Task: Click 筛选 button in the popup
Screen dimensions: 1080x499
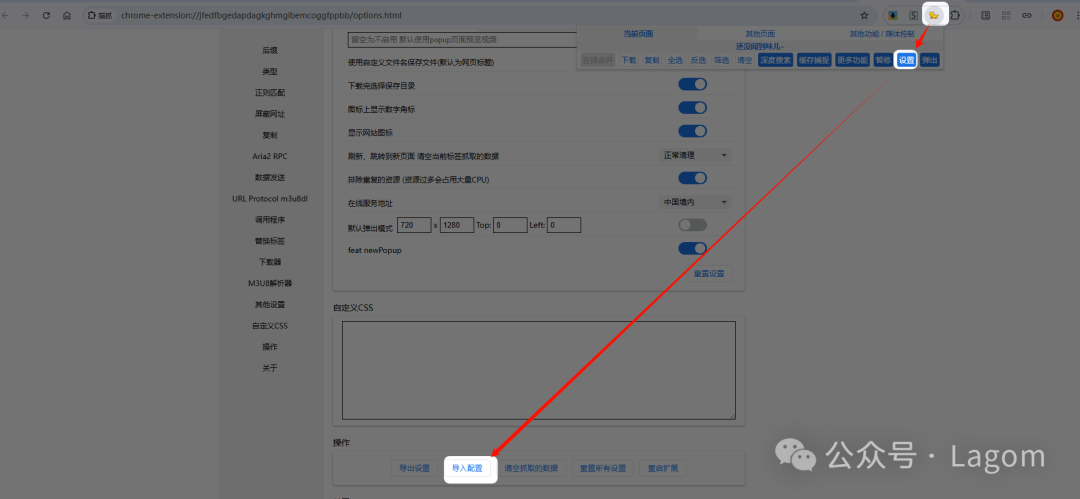Action: (x=721, y=60)
